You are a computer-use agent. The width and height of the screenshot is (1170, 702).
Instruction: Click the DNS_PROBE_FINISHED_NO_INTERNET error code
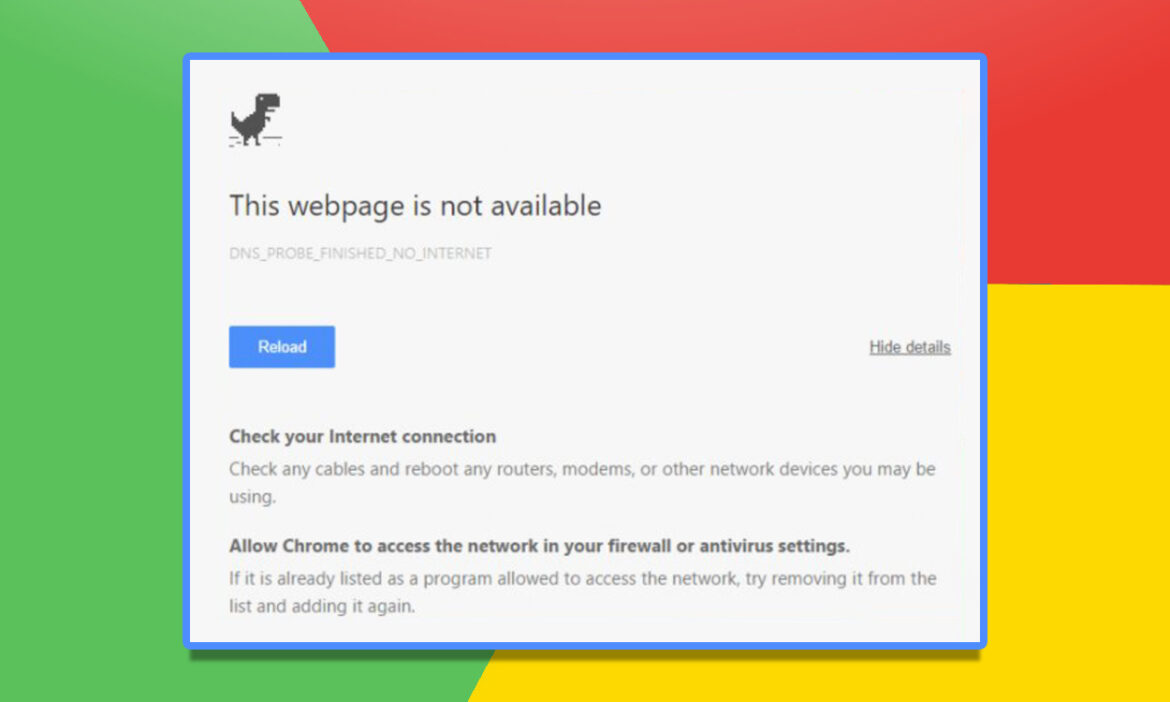[x=360, y=254]
